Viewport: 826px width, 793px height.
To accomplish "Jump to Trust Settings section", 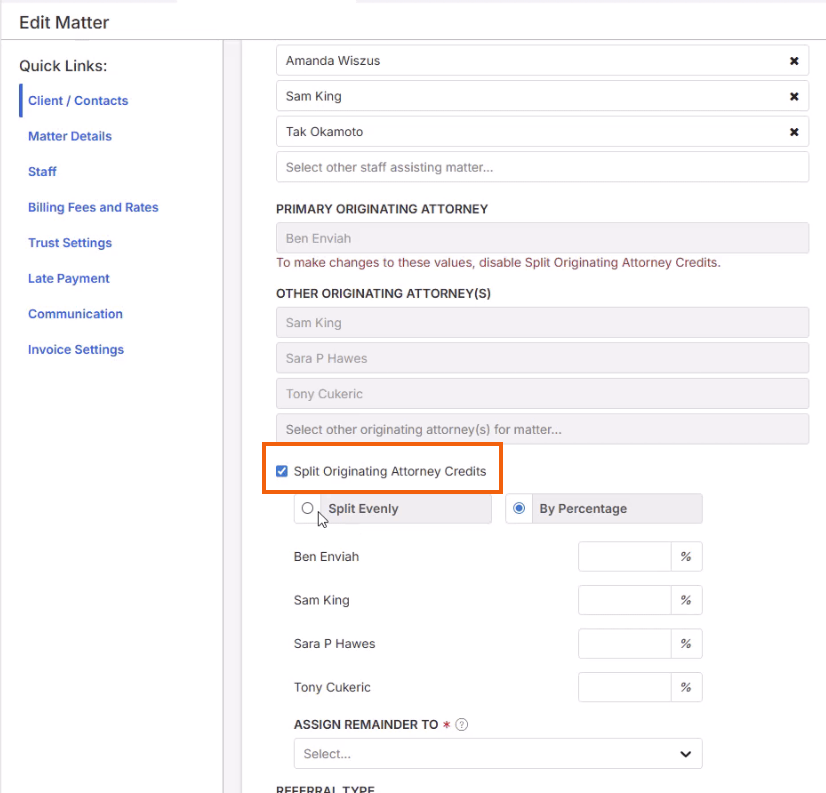I will point(70,243).
